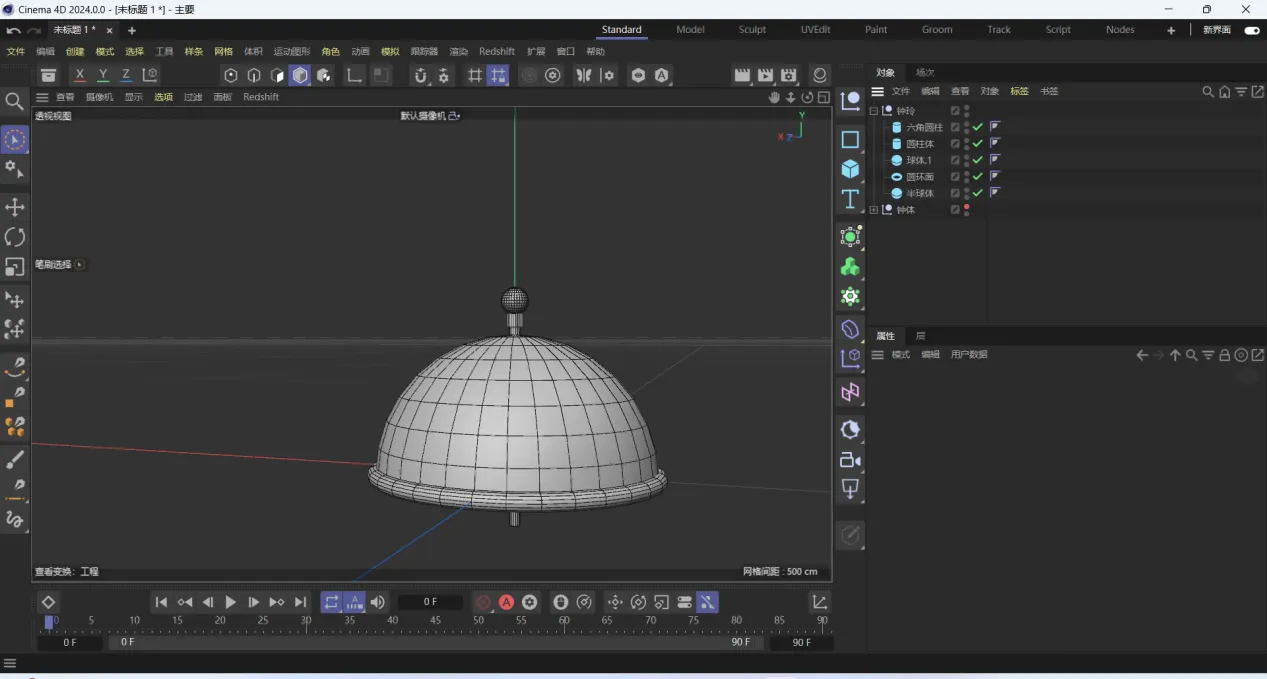This screenshot has width=1267, height=679.
Task: Select the 半球体 object in tree
Action: [x=919, y=193]
